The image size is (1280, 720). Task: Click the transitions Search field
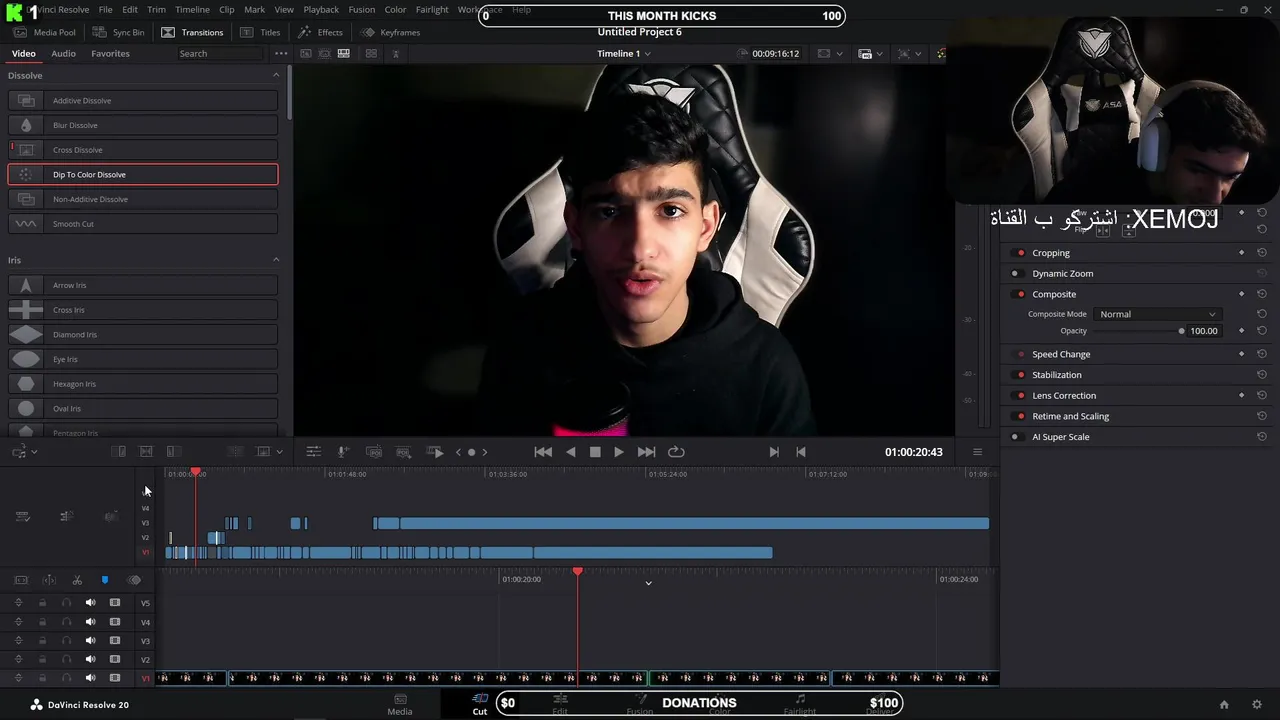click(220, 54)
